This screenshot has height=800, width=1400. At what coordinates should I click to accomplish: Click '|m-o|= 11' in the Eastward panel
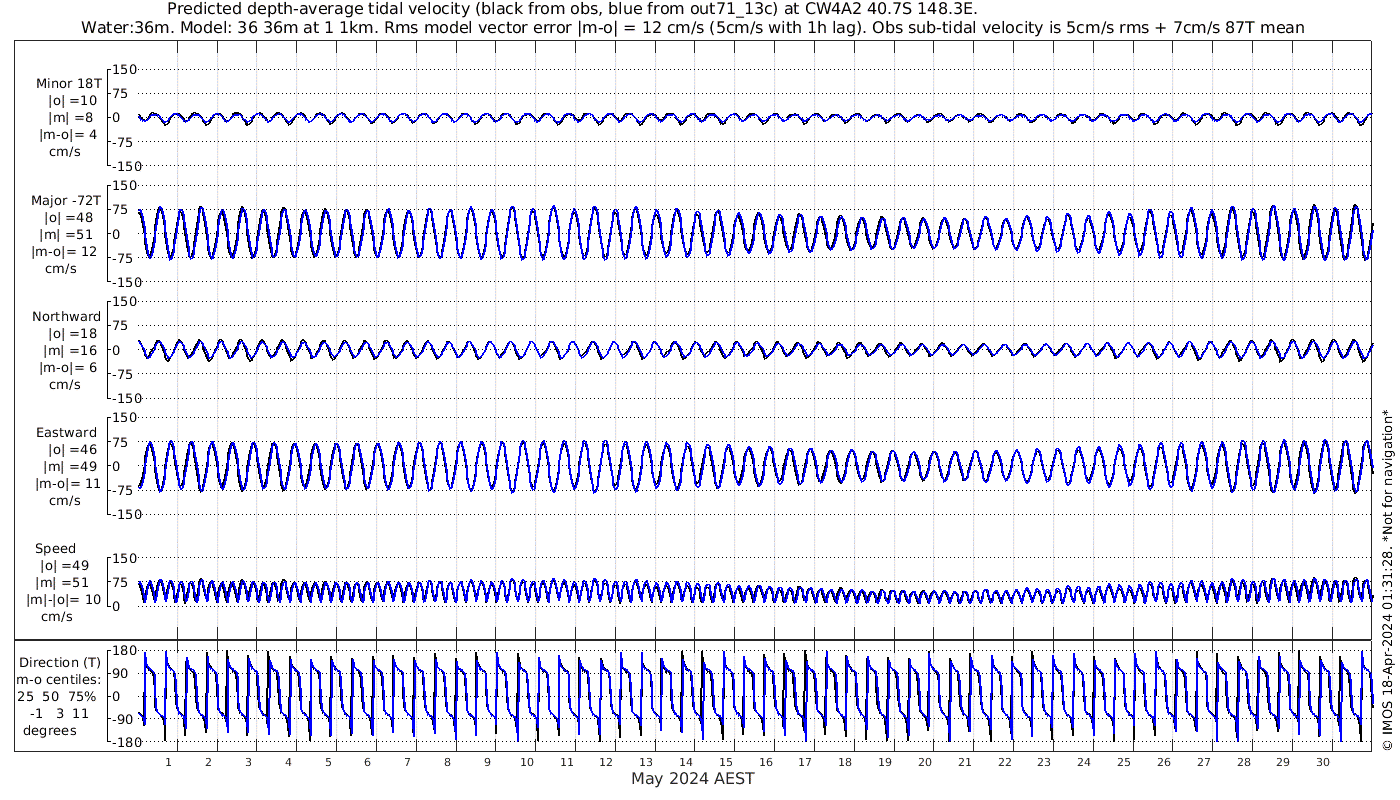point(66,483)
